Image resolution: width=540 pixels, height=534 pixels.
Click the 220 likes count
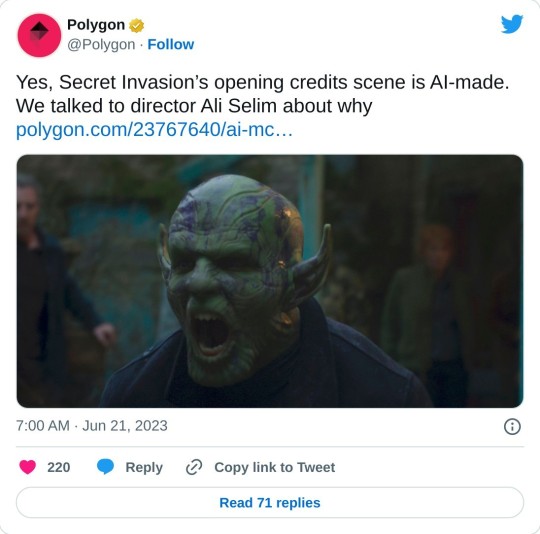pos(59,467)
